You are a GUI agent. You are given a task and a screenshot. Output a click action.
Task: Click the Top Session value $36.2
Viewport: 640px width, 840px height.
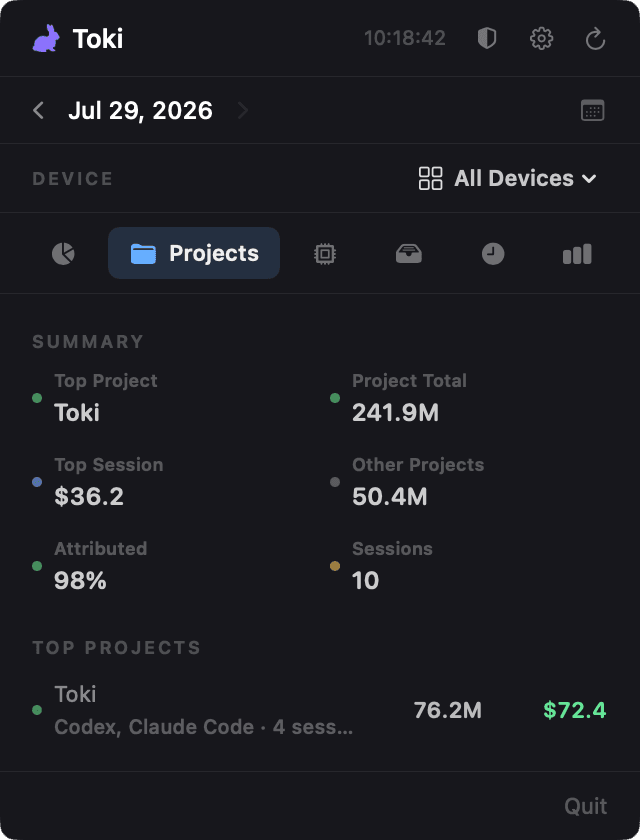[89, 497]
